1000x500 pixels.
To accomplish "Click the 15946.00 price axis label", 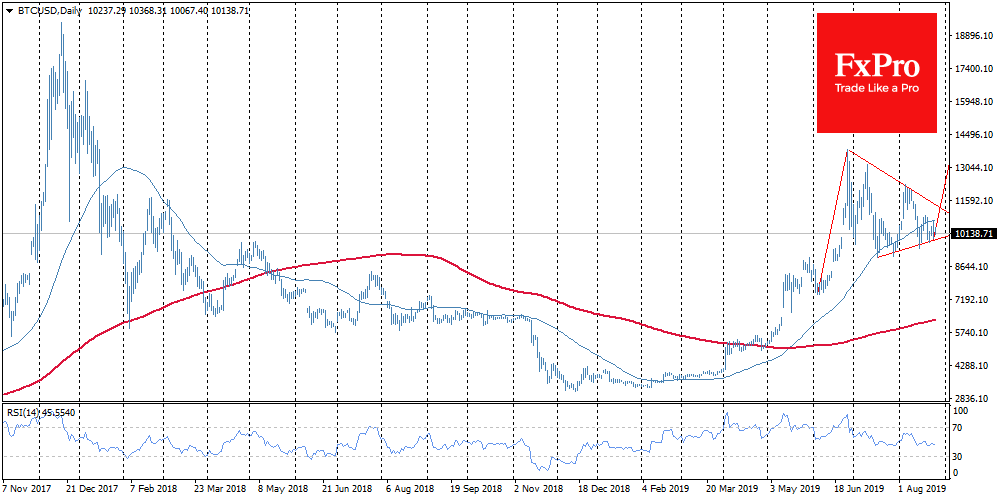I will coord(972,102).
